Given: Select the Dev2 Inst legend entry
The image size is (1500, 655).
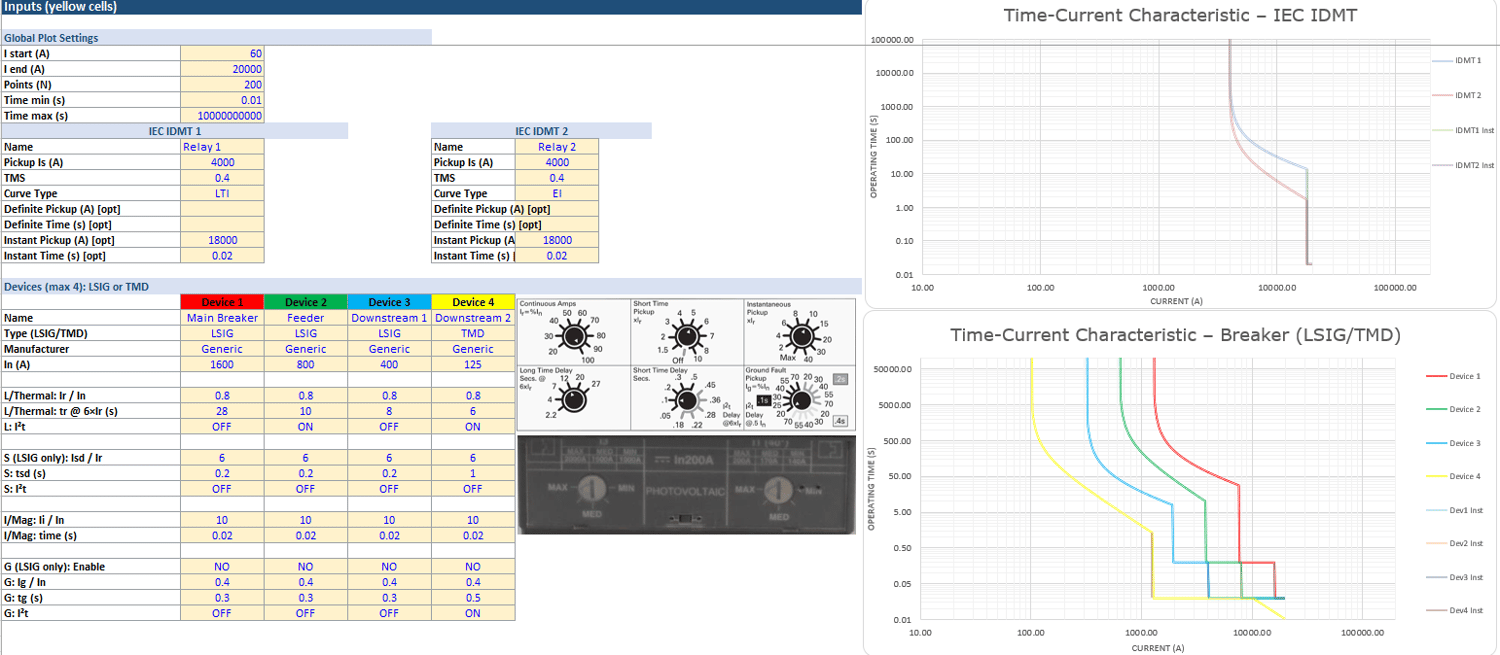Looking at the screenshot, I should click(1454, 543).
